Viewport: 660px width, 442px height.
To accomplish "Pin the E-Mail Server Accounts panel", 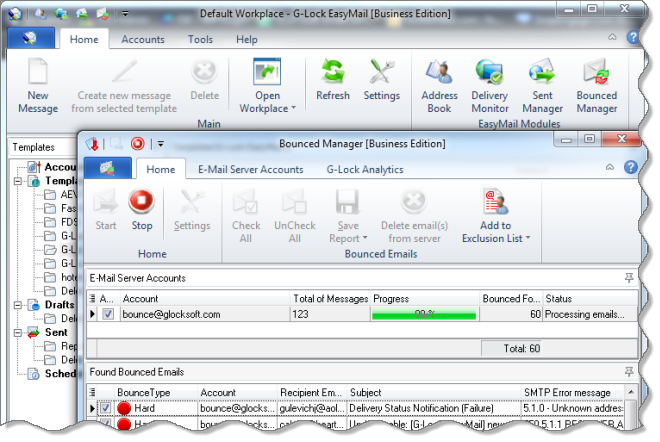I will coord(629,278).
